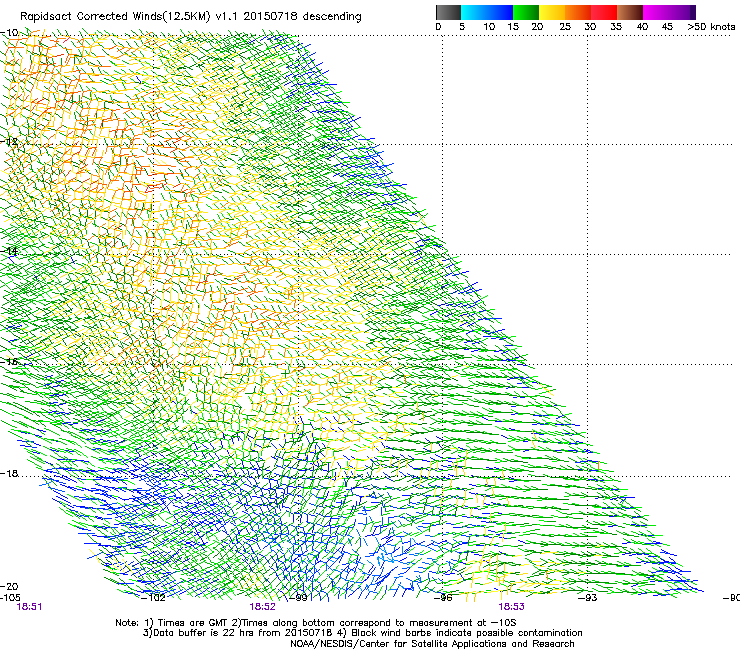Click the '-96' longitude axis label
Image resolution: width=740 pixels, height=650 pixels.
(x=443, y=597)
